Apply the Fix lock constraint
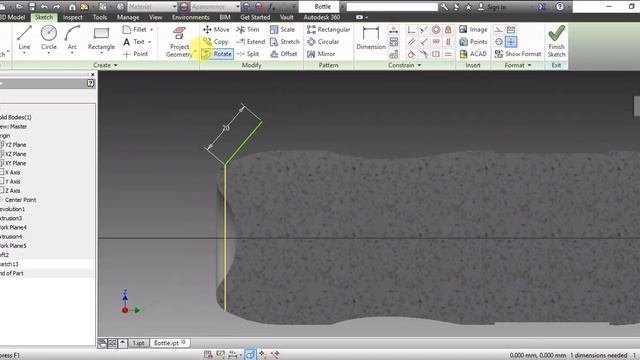Image resolution: width=640 pixels, height=360 pixels. coord(448,29)
